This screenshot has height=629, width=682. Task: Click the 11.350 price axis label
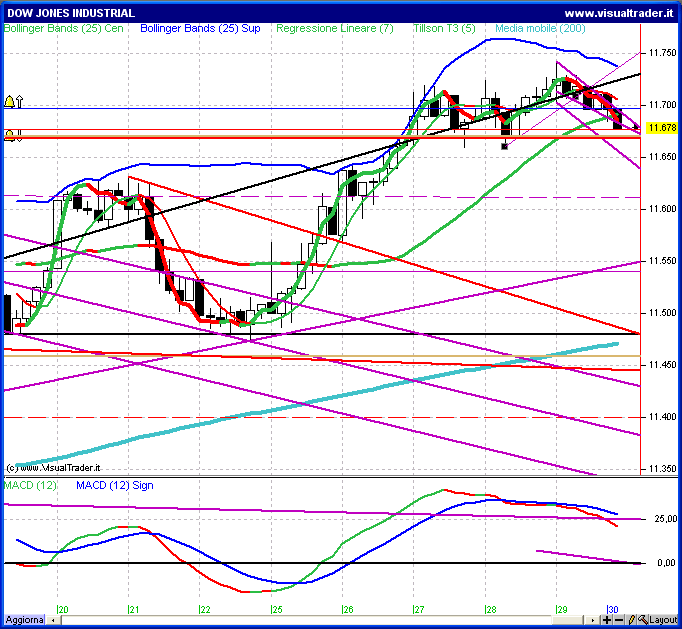pyautogui.click(x=662, y=468)
